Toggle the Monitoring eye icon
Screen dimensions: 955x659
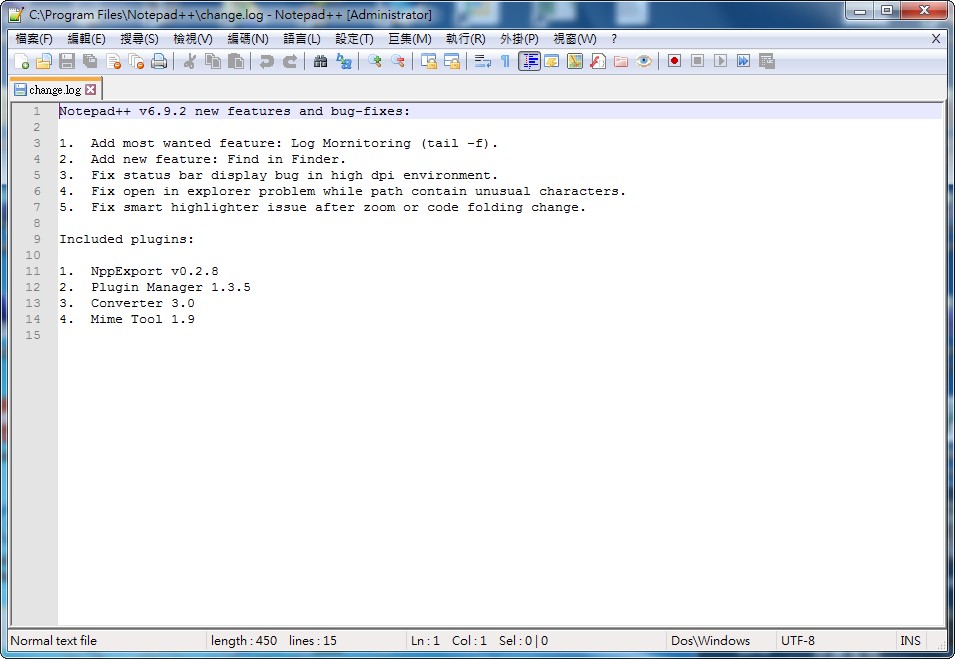tap(644, 61)
